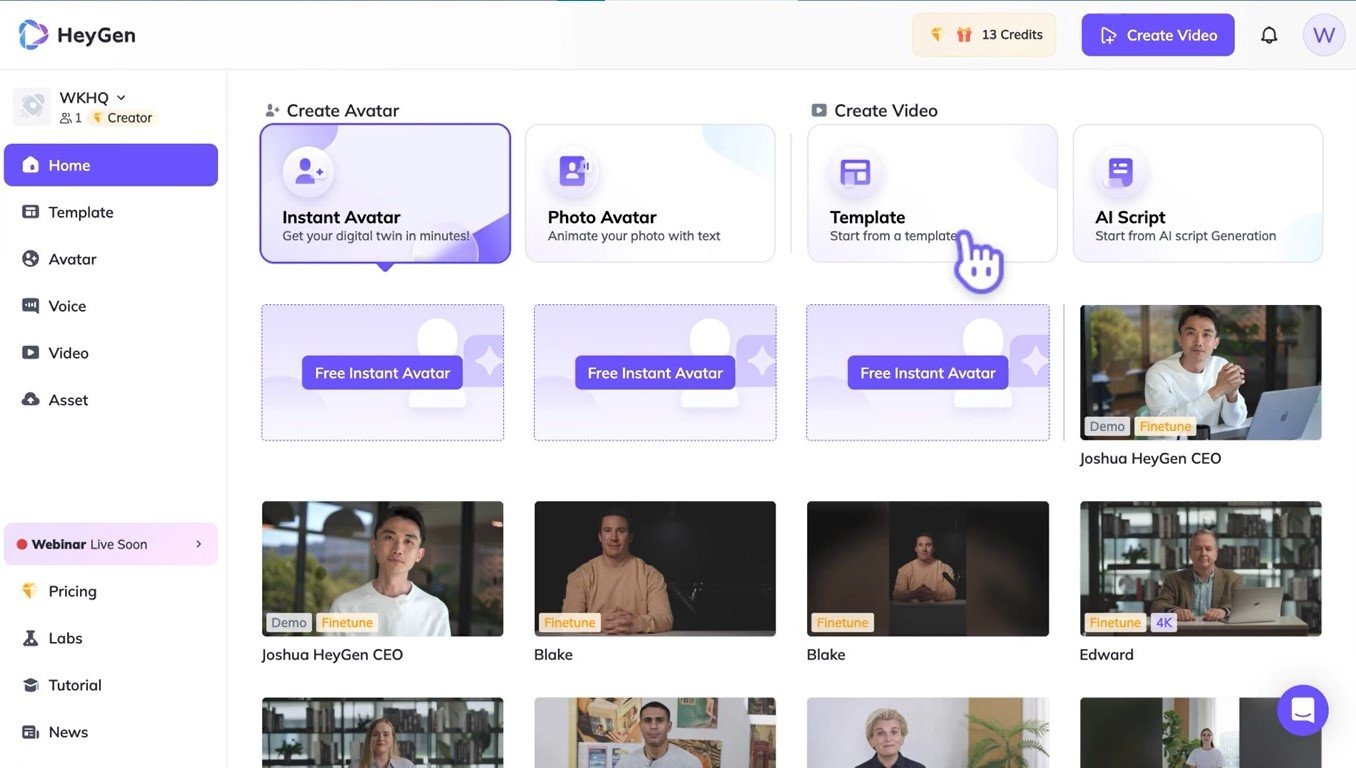Click the HeyGen logo icon
The image size is (1356, 768).
(x=33, y=35)
